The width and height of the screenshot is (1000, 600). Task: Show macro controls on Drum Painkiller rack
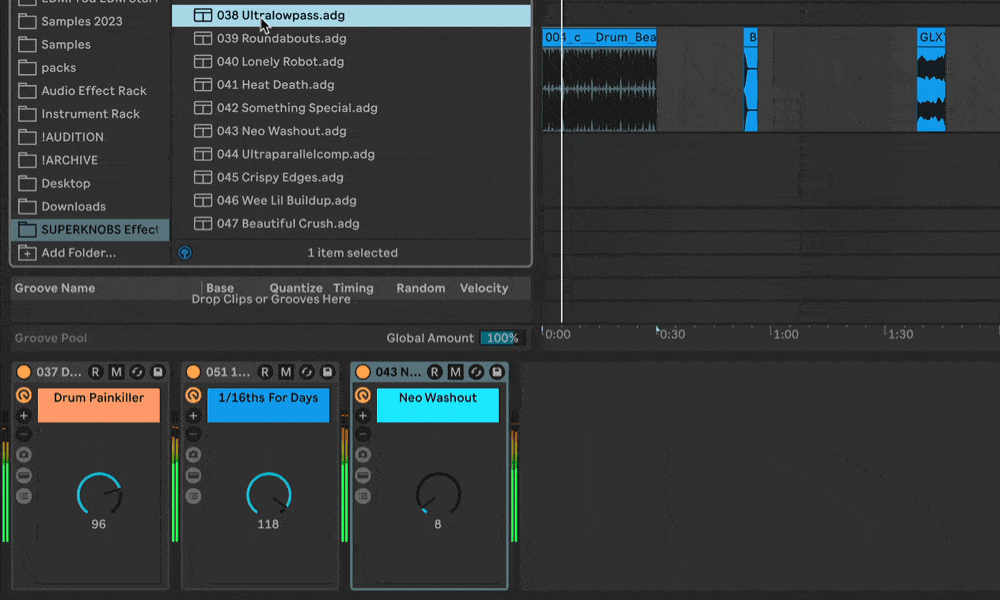pyautogui.click(x=24, y=396)
